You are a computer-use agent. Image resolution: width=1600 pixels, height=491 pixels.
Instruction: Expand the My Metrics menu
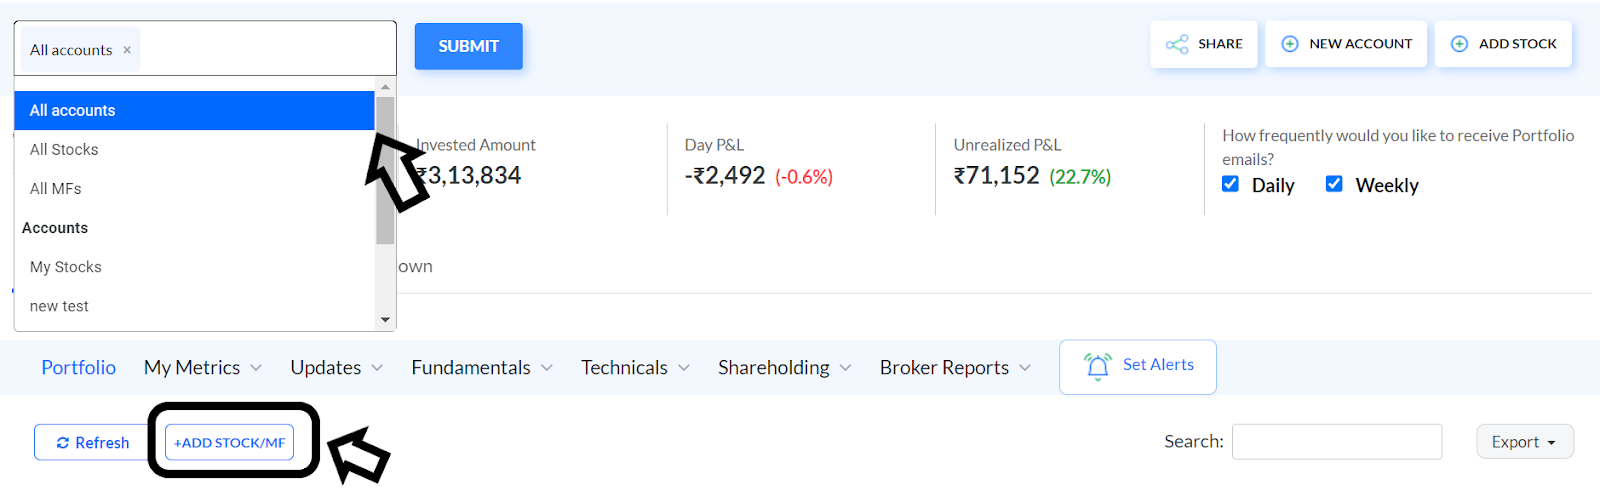(203, 368)
